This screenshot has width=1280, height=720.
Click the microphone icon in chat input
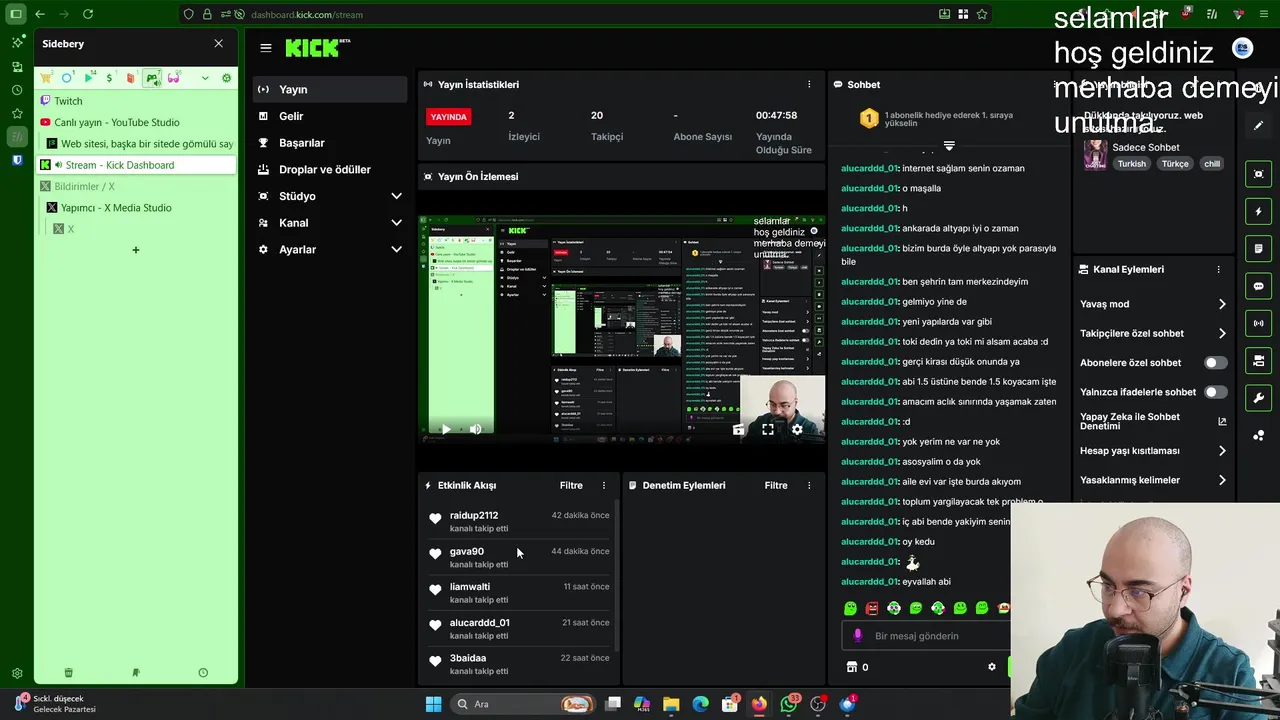coord(857,636)
